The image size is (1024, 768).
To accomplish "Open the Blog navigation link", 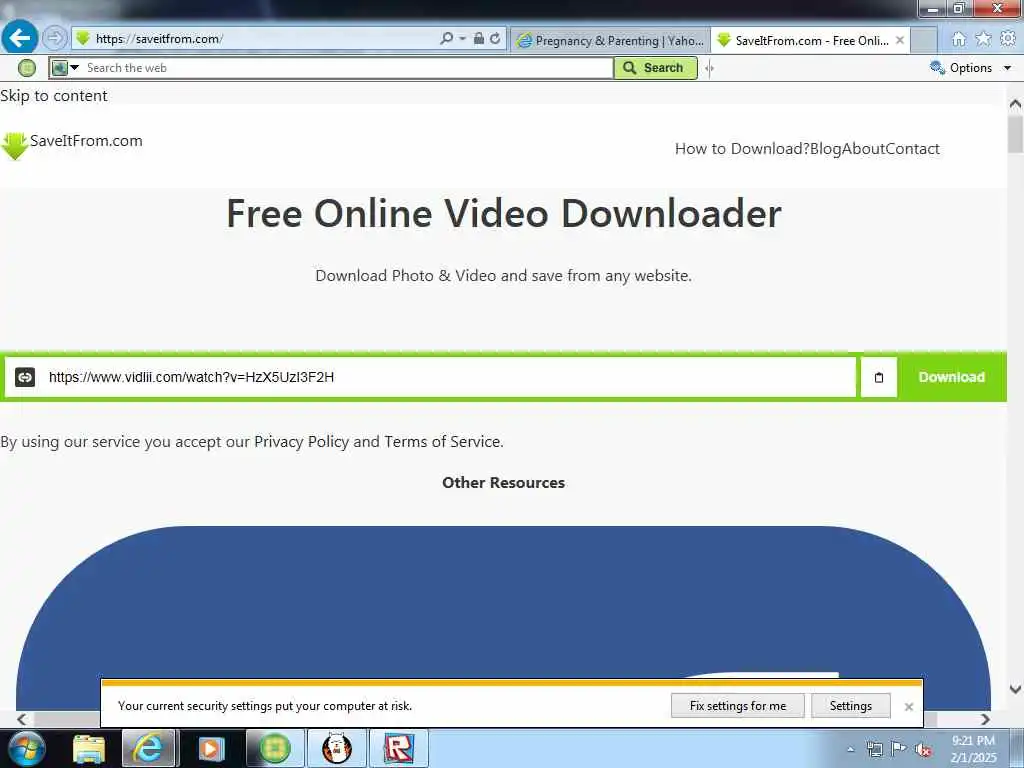I will coord(825,149).
